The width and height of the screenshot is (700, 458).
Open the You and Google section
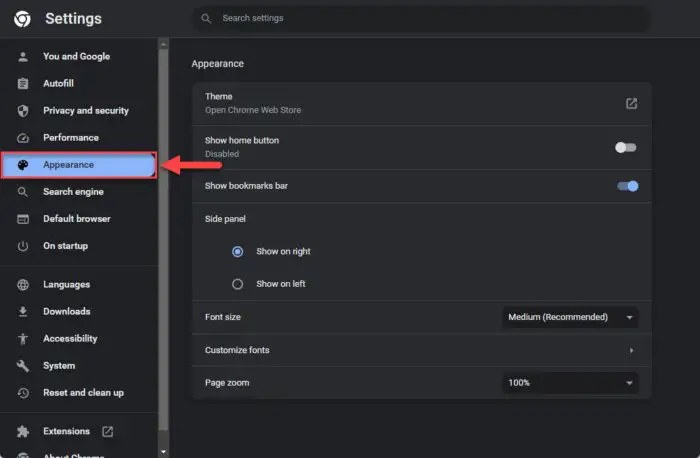[x=76, y=57]
